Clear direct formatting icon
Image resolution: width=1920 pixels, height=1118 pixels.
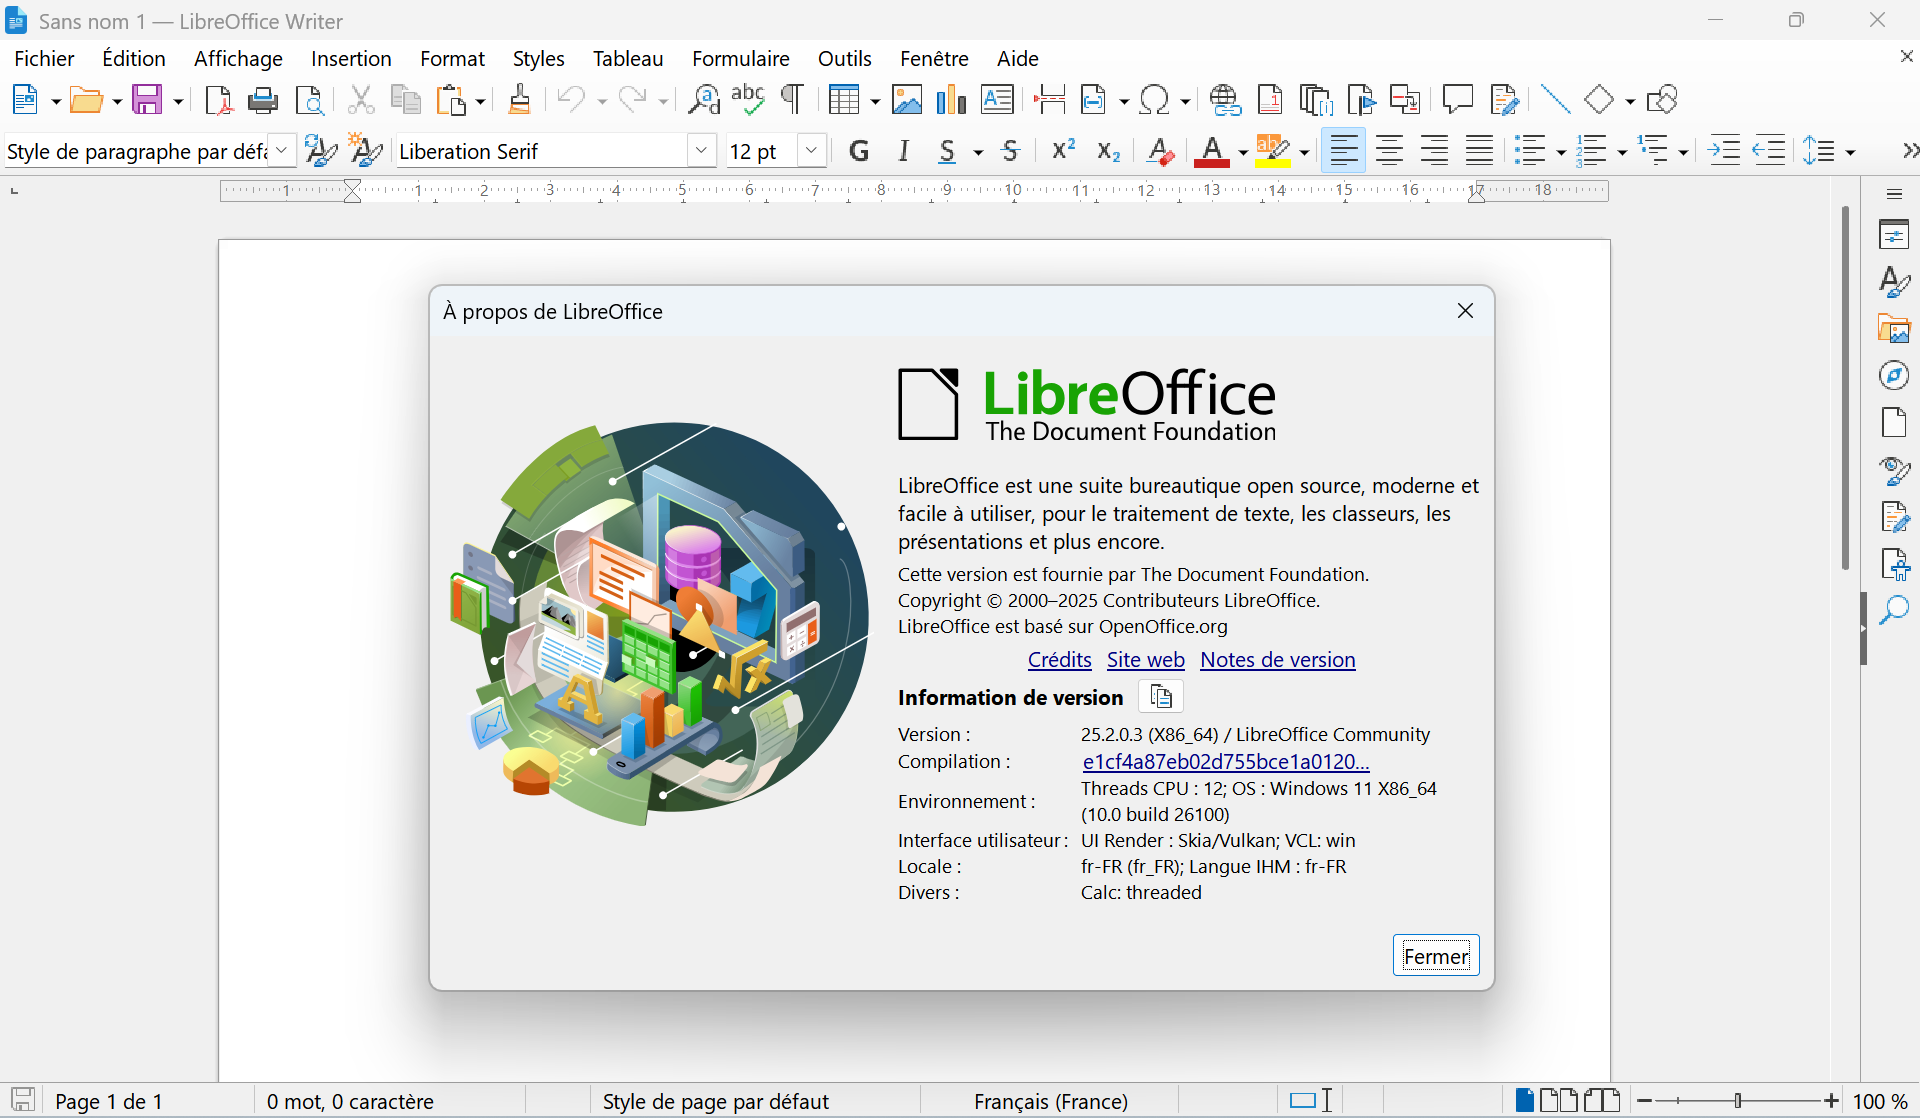(1160, 151)
